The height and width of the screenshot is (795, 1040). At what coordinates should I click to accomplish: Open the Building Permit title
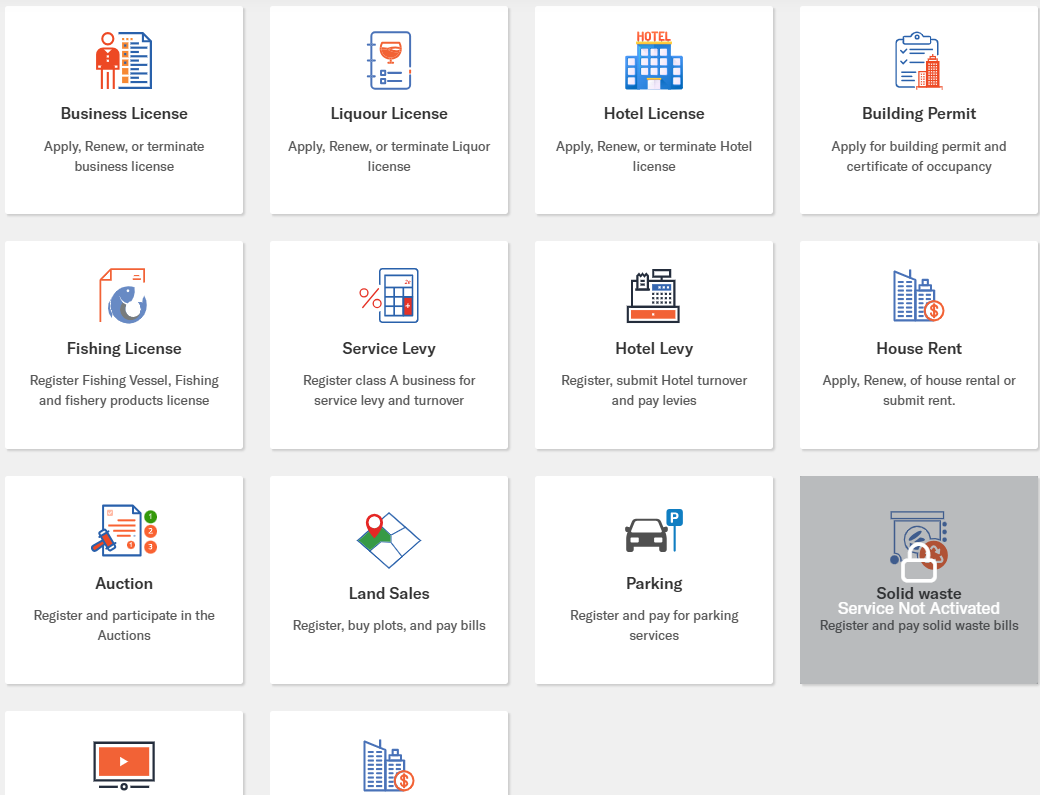(x=919, y=113)
